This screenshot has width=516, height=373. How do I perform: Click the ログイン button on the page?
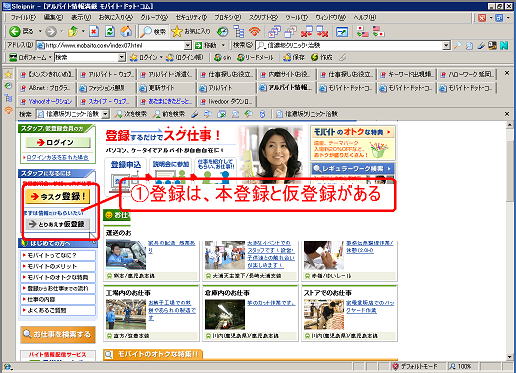coord(58,142)
